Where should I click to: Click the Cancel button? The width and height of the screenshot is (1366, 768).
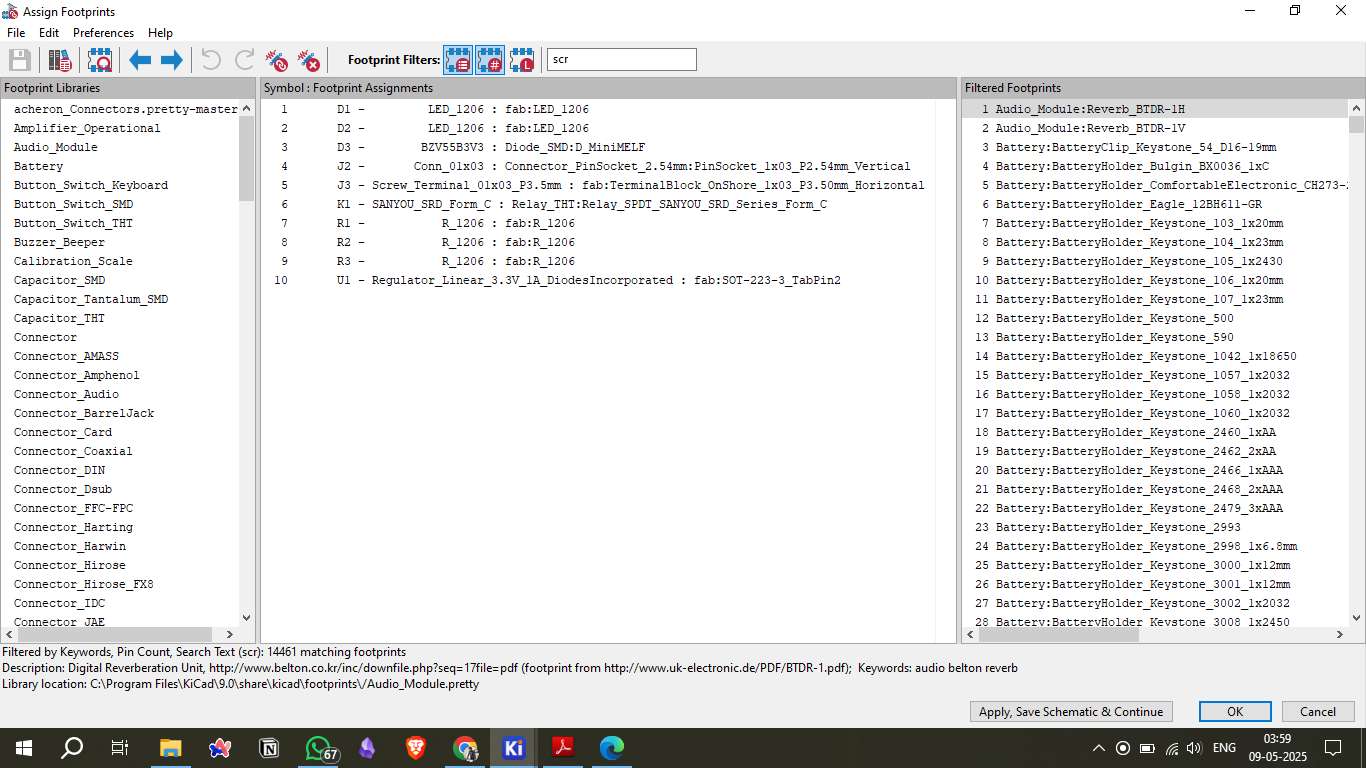click(1318, 712)
